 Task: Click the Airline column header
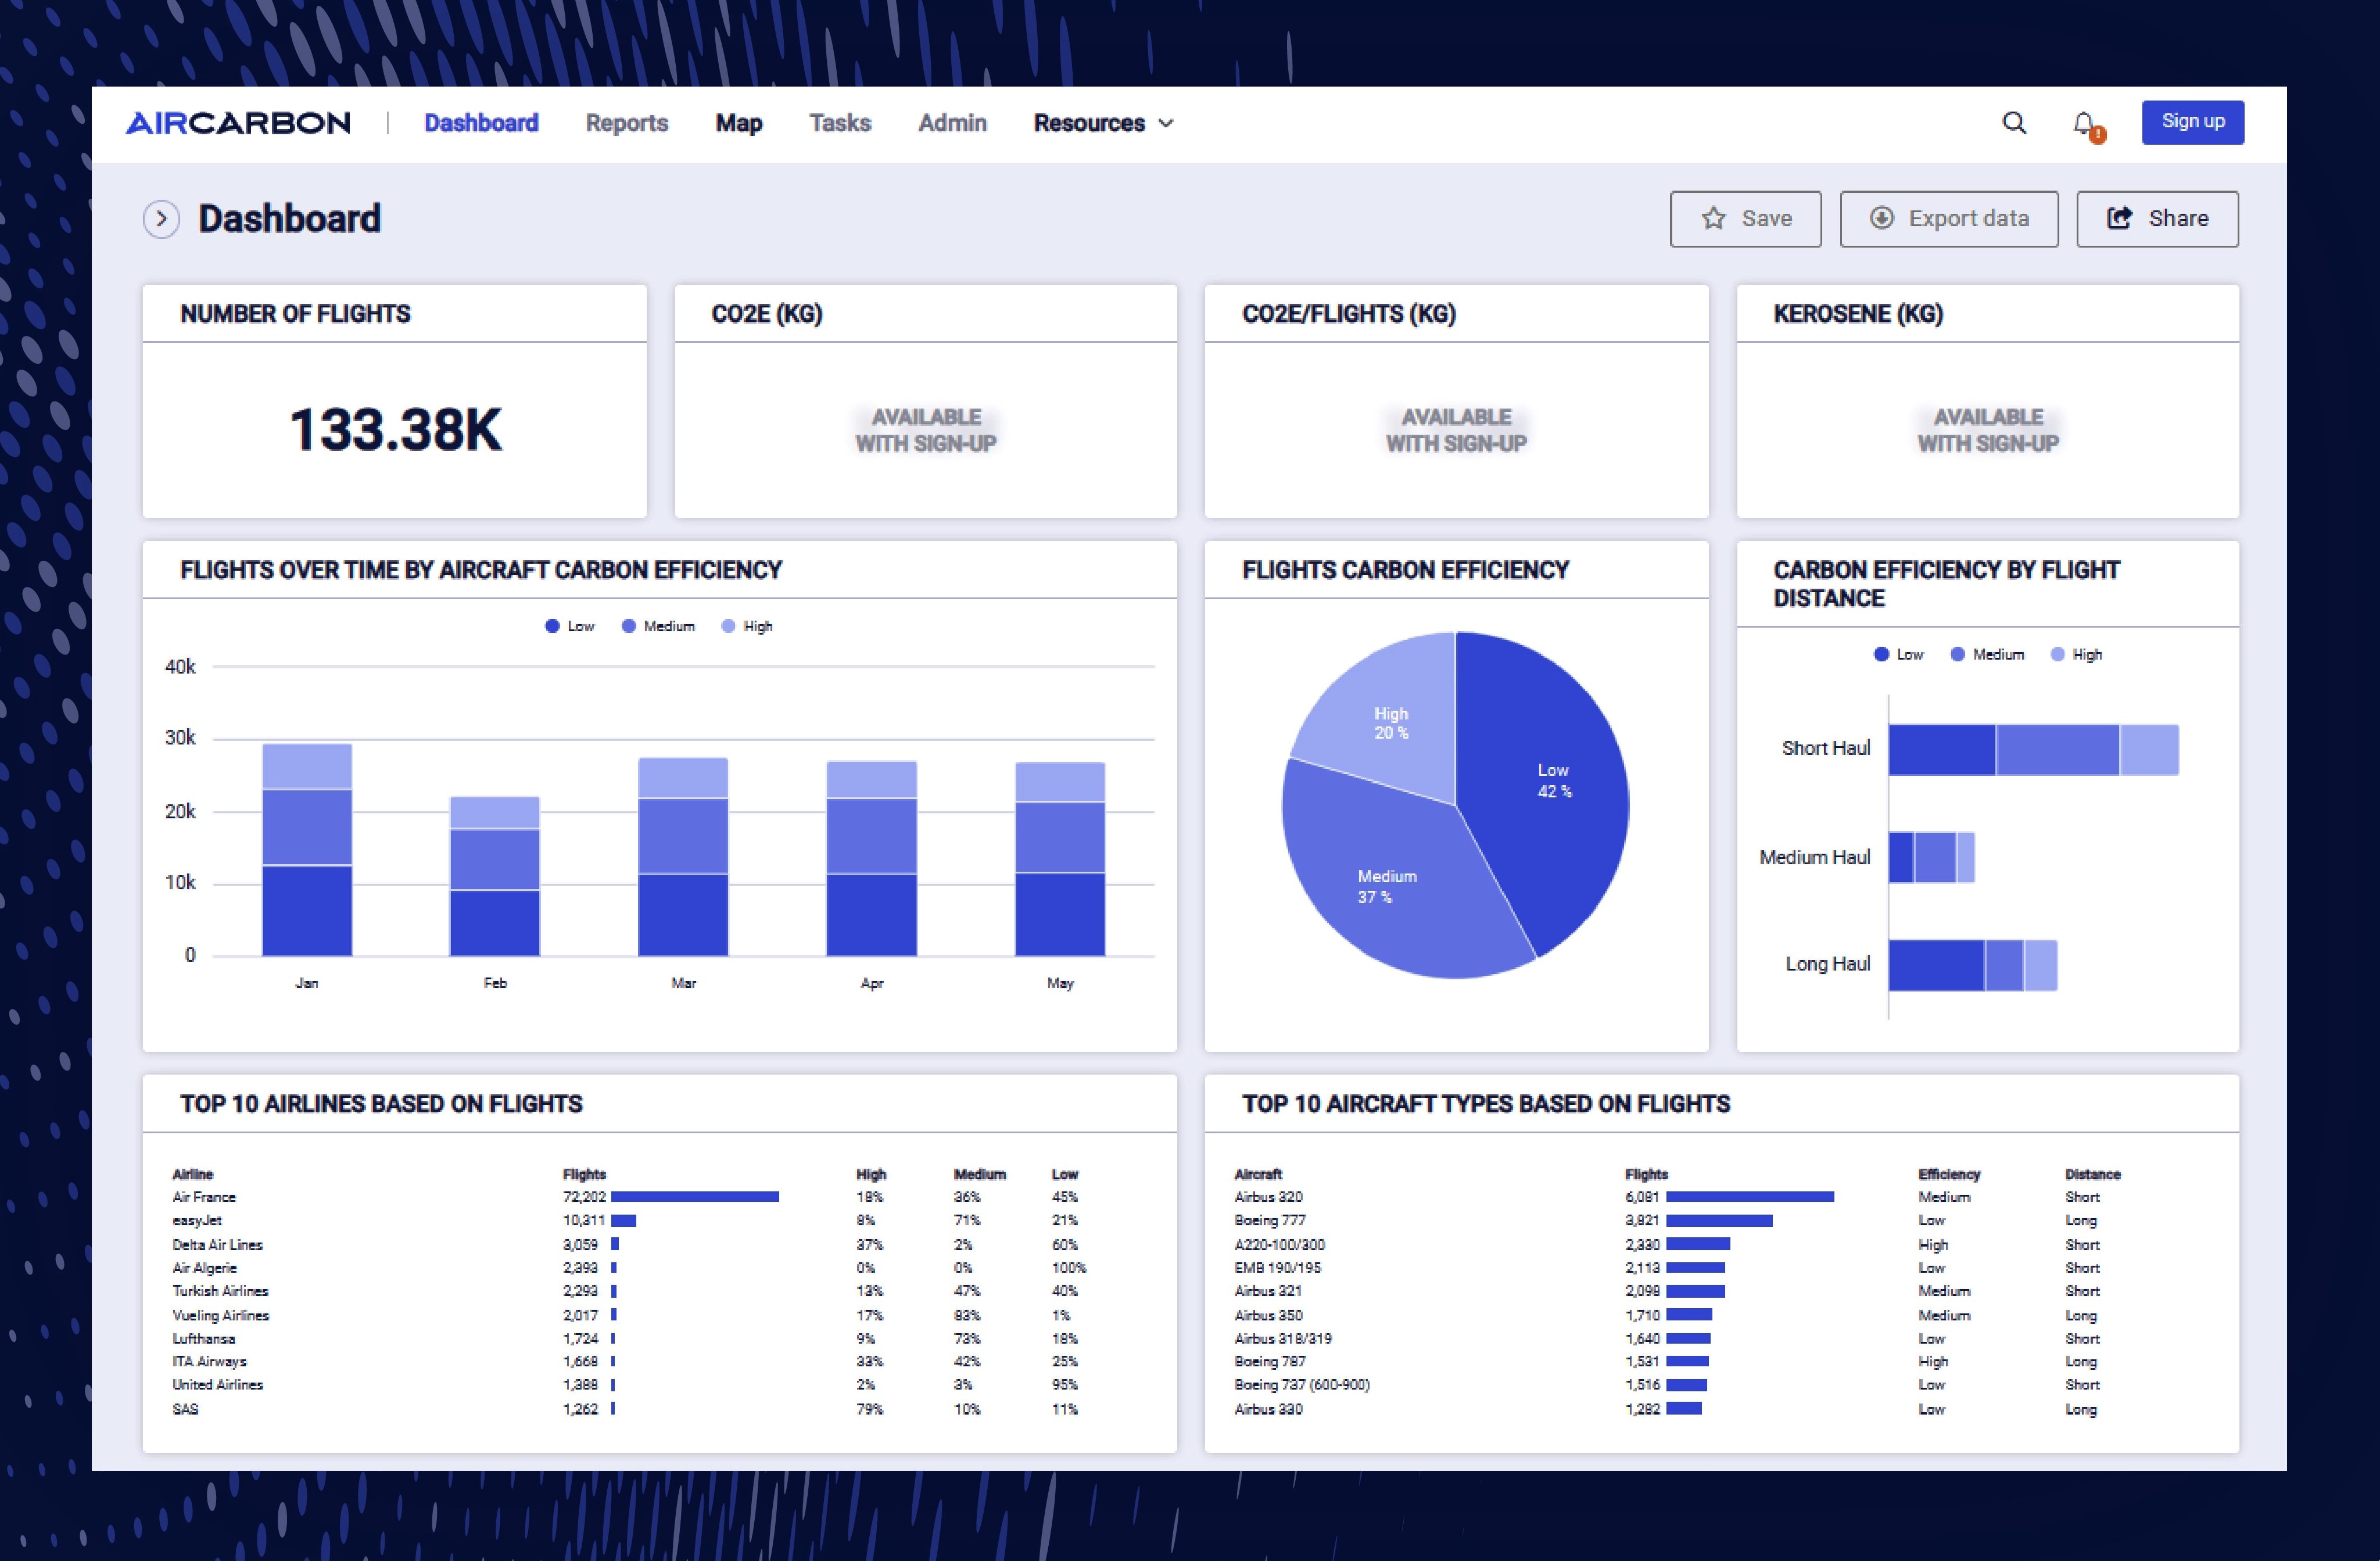pos(192,1174)
